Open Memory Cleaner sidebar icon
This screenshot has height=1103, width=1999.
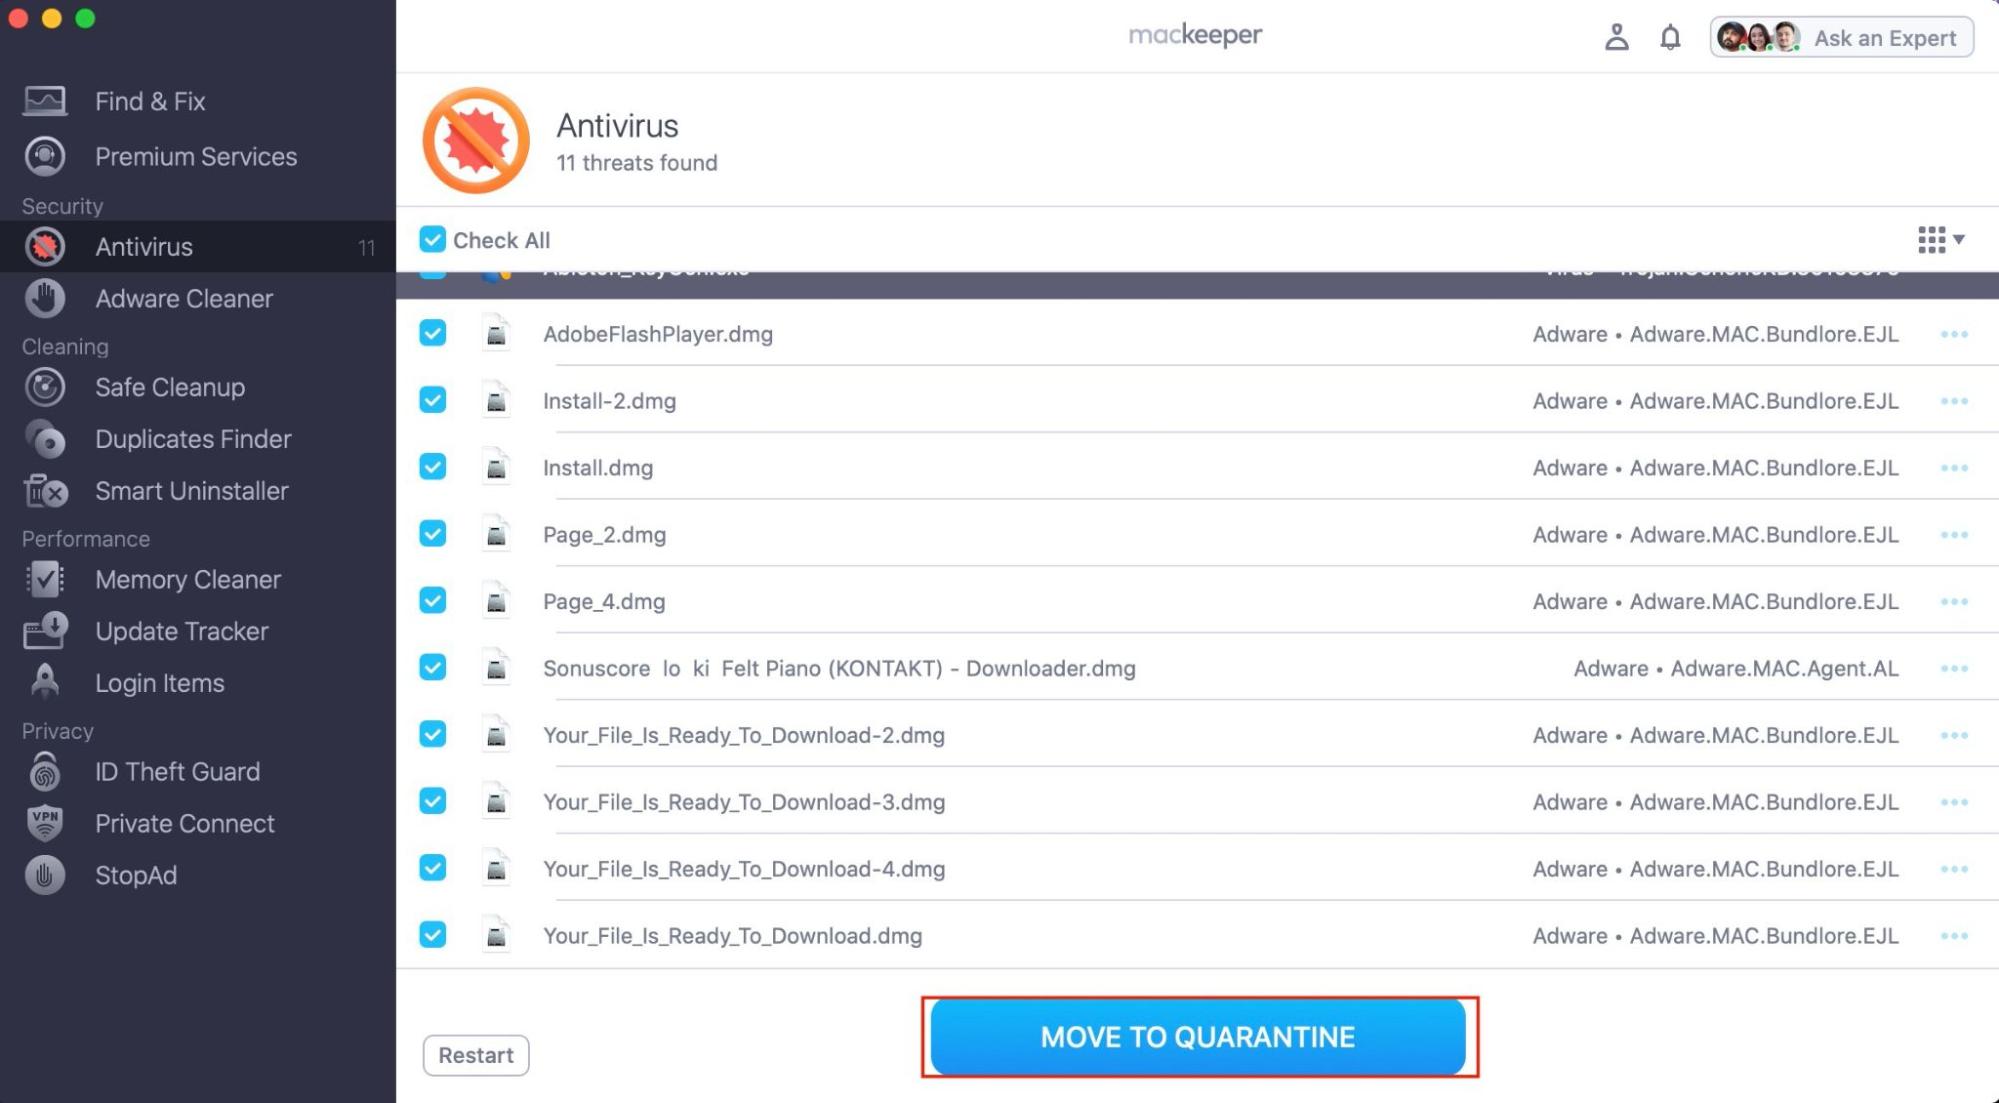click(45, 579)
